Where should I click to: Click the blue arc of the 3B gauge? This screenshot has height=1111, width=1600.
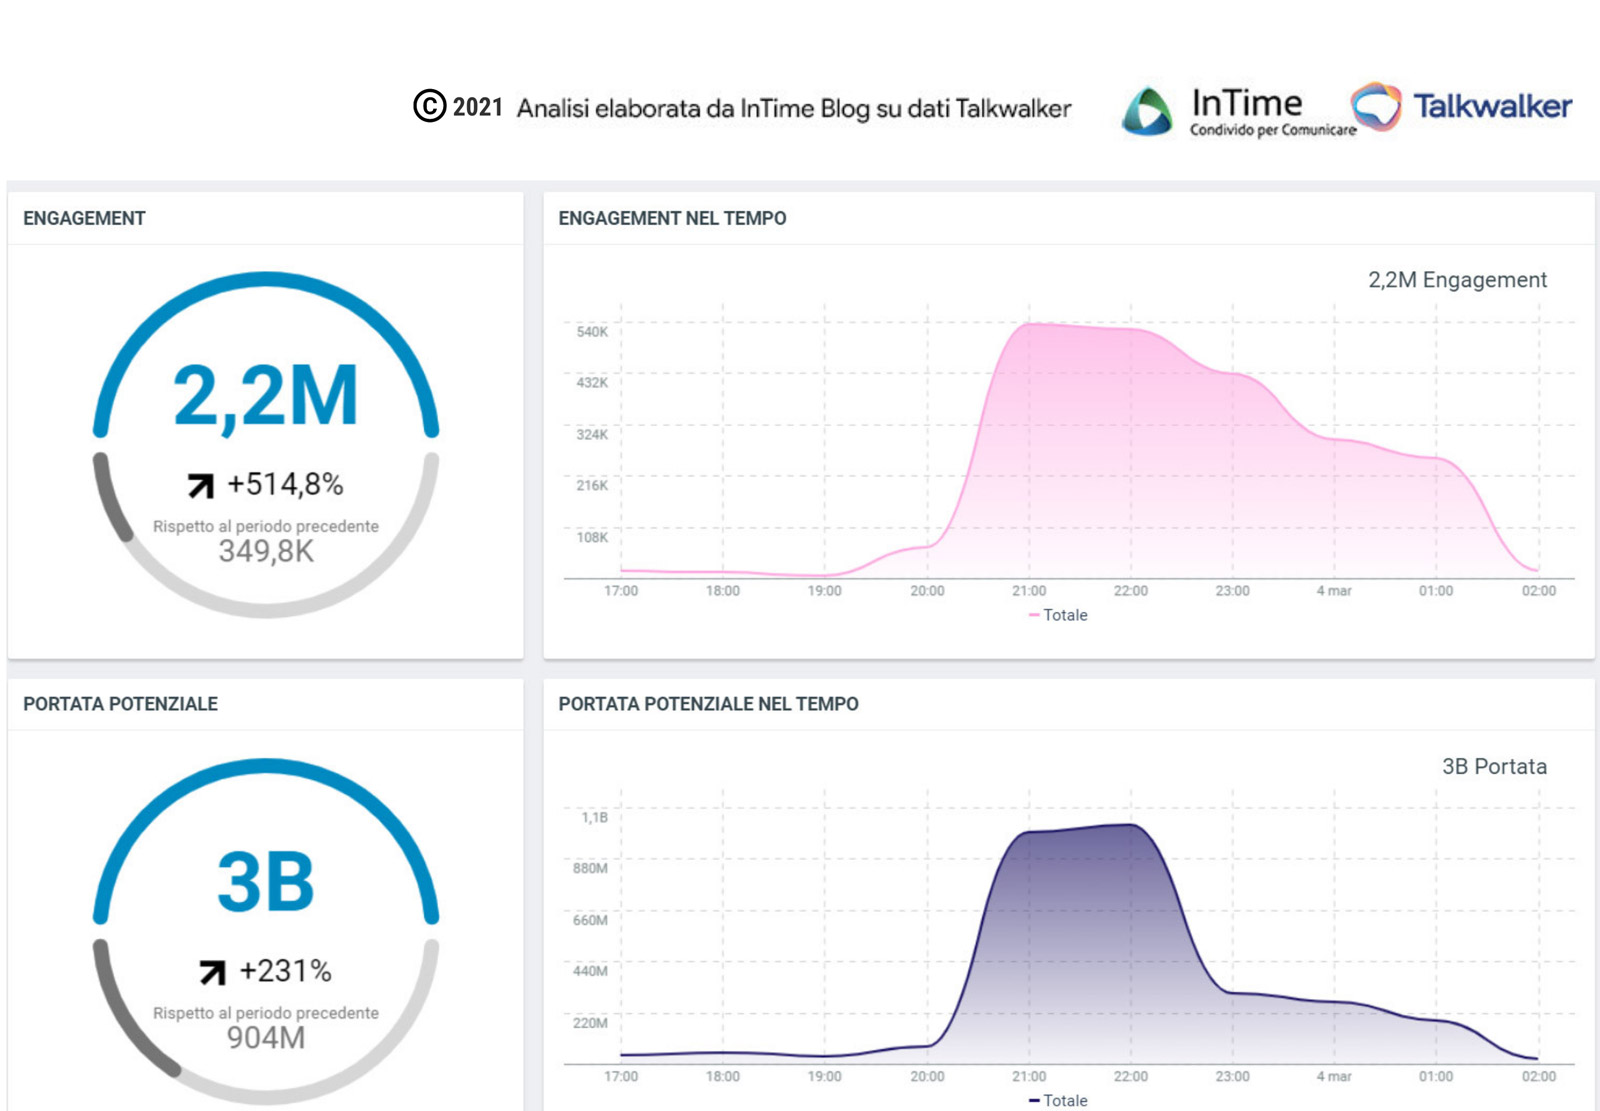point(266,766)
